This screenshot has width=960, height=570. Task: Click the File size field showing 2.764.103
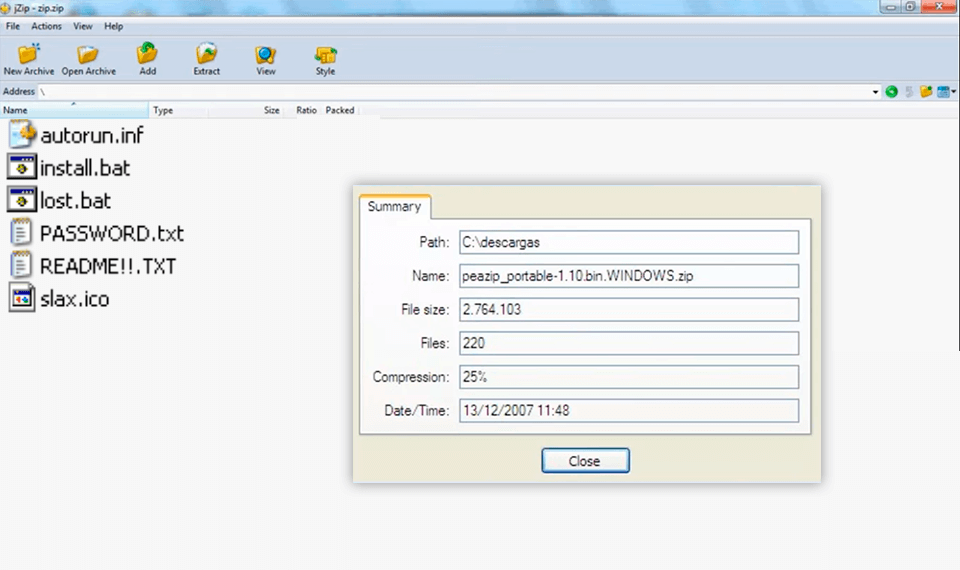coord(629,309)
